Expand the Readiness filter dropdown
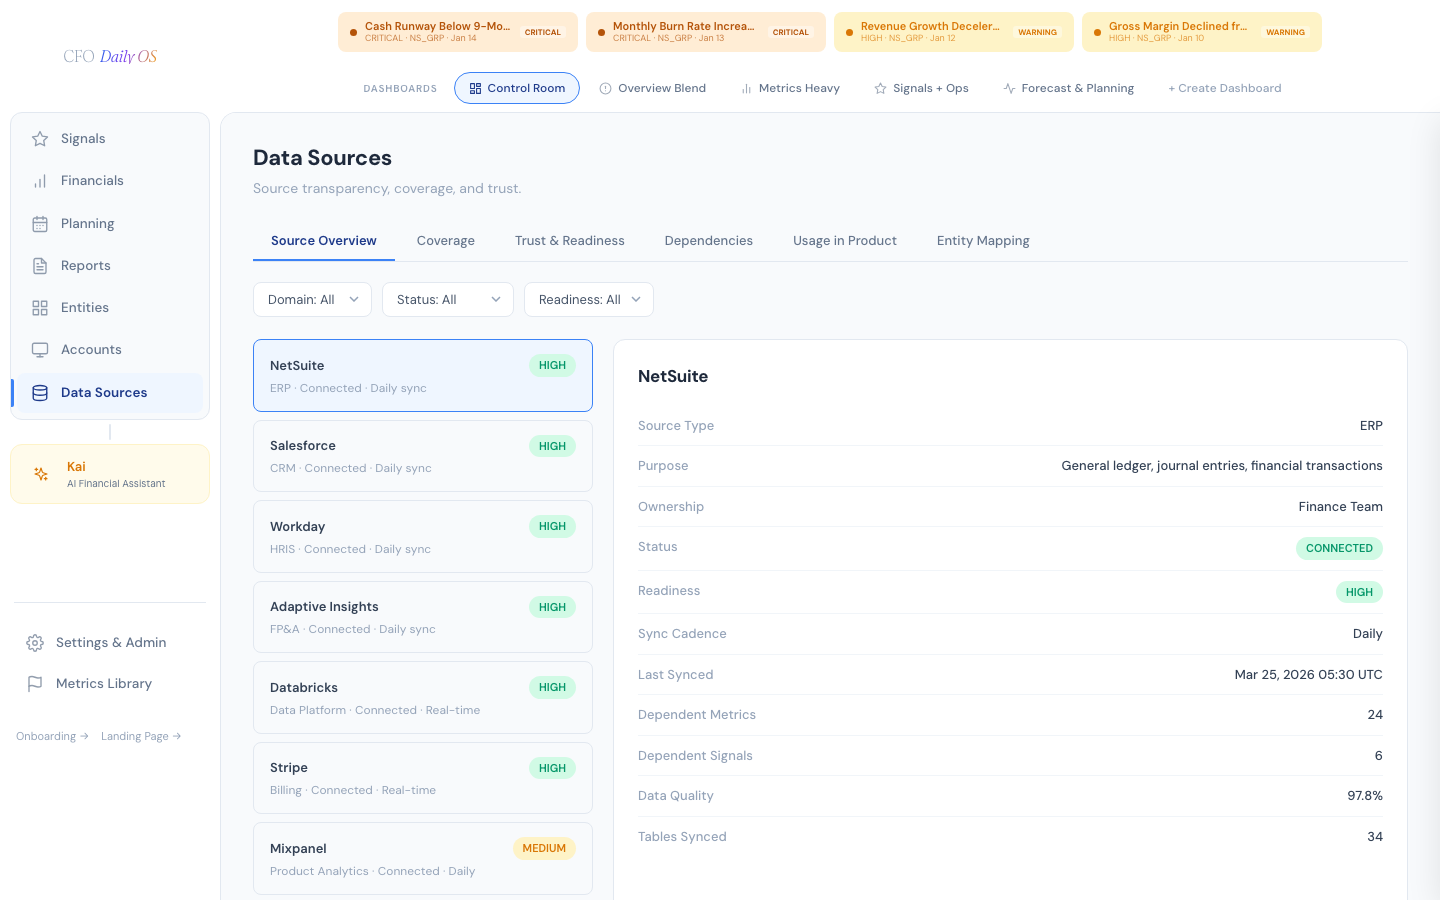The height and width of the screenshot is (900, 1440). click(x=588, y=300)
